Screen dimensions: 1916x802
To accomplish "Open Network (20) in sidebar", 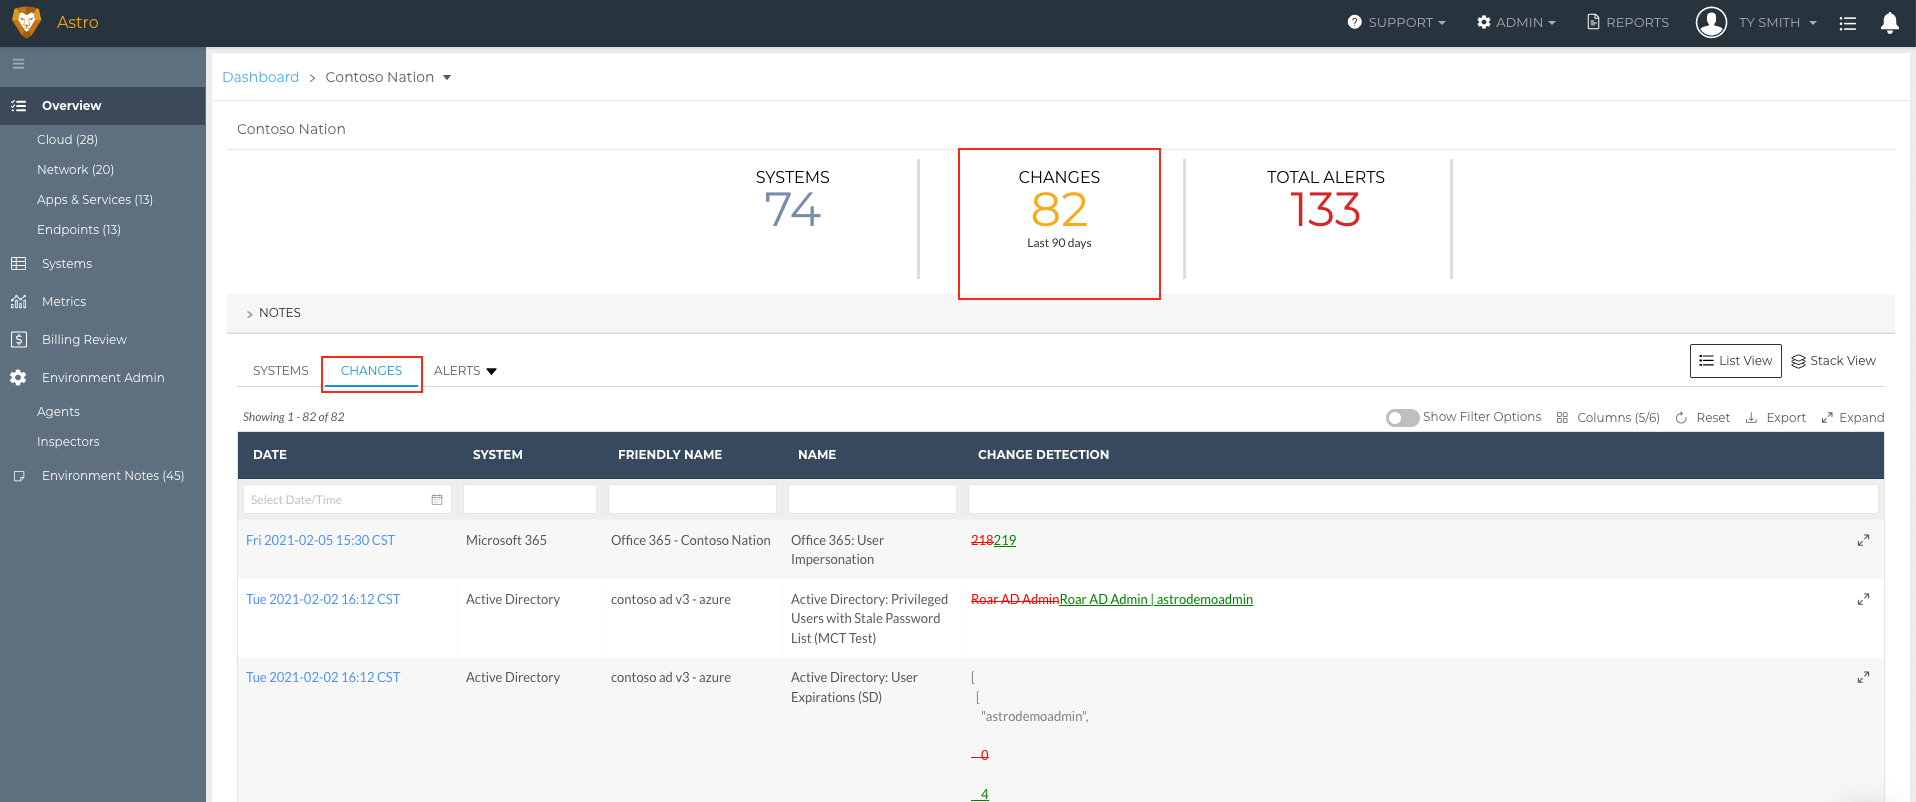I will click(x=75, y=170).
